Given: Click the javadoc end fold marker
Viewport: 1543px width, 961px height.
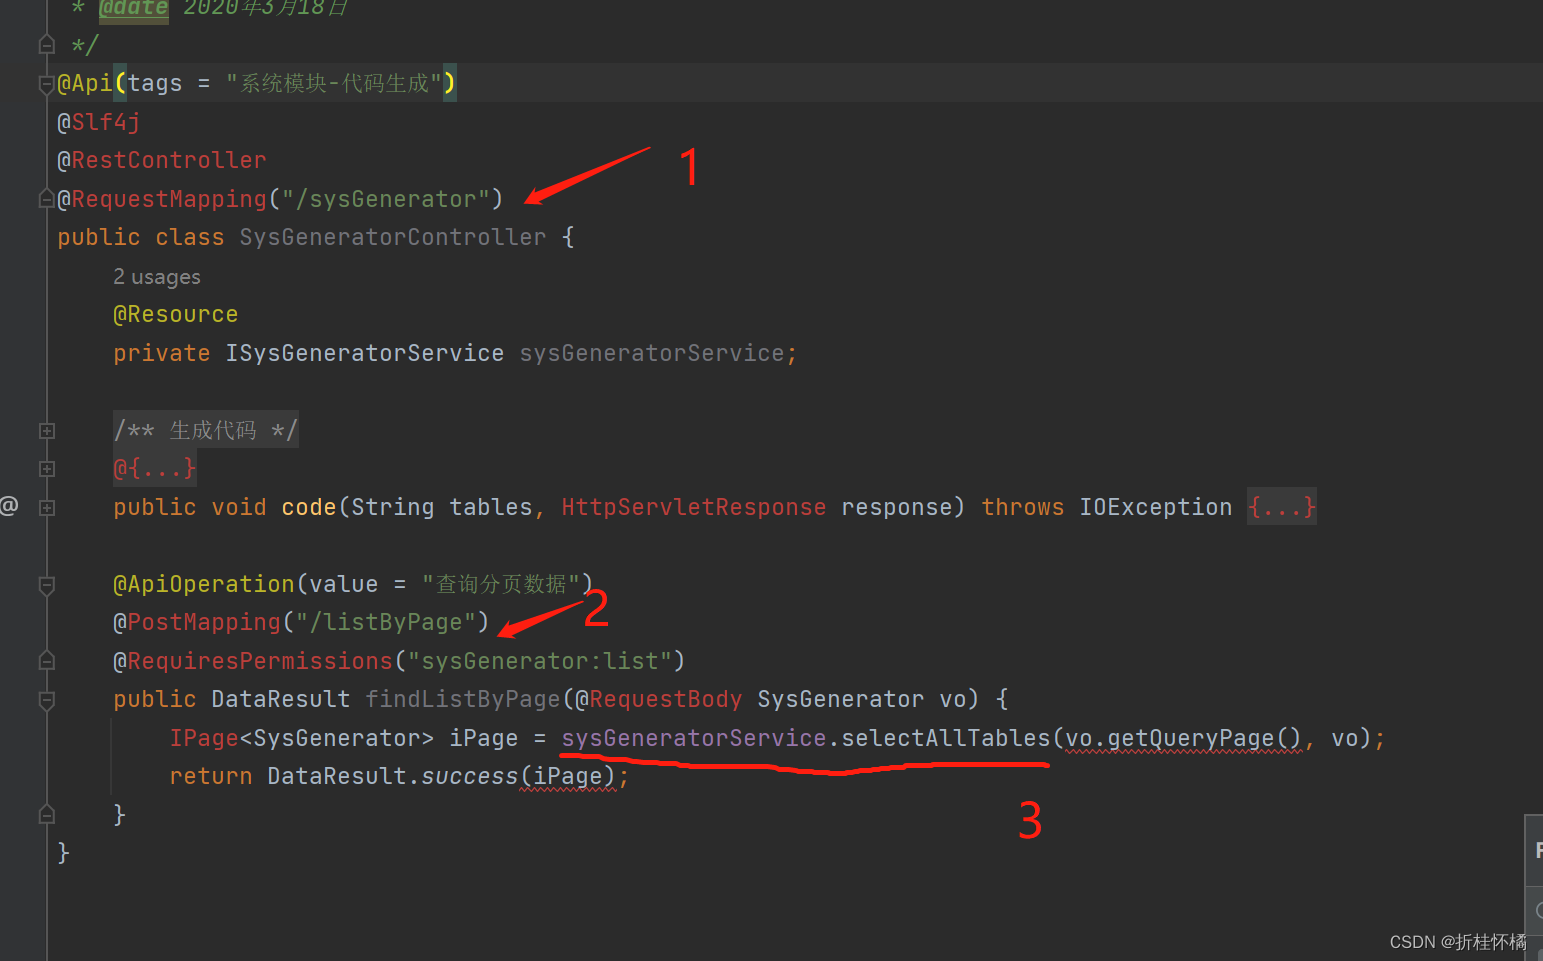Looking at the screenshot, I should tap(46, 45).
